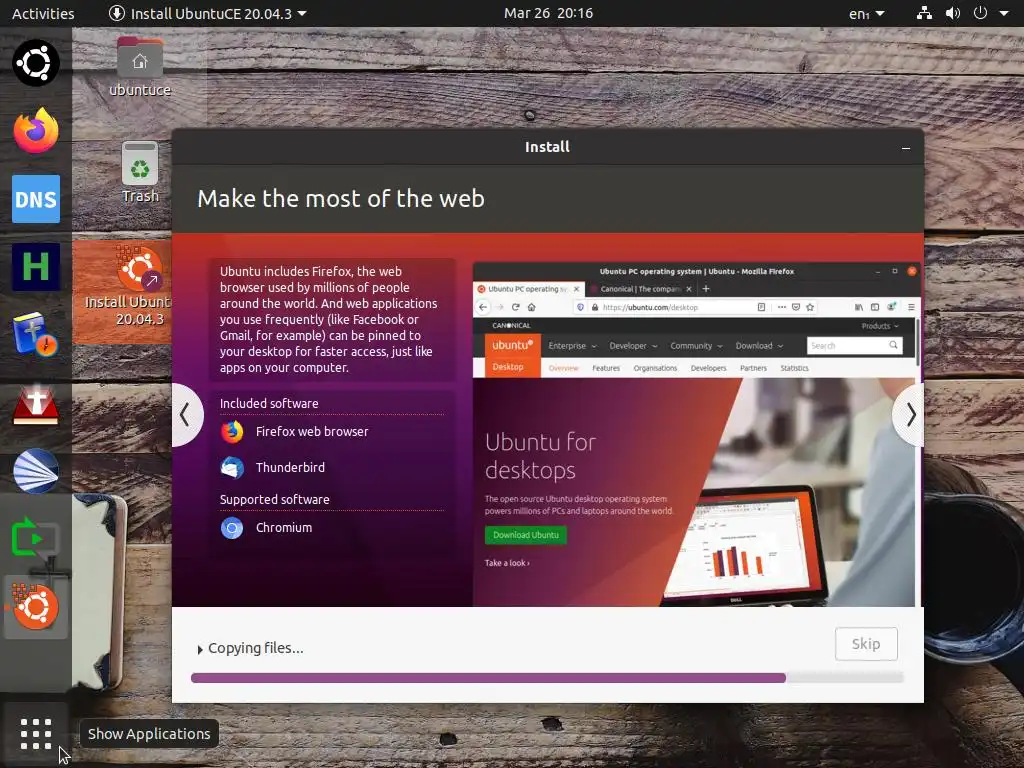Go to next slide with right arrow

point(910,415)
